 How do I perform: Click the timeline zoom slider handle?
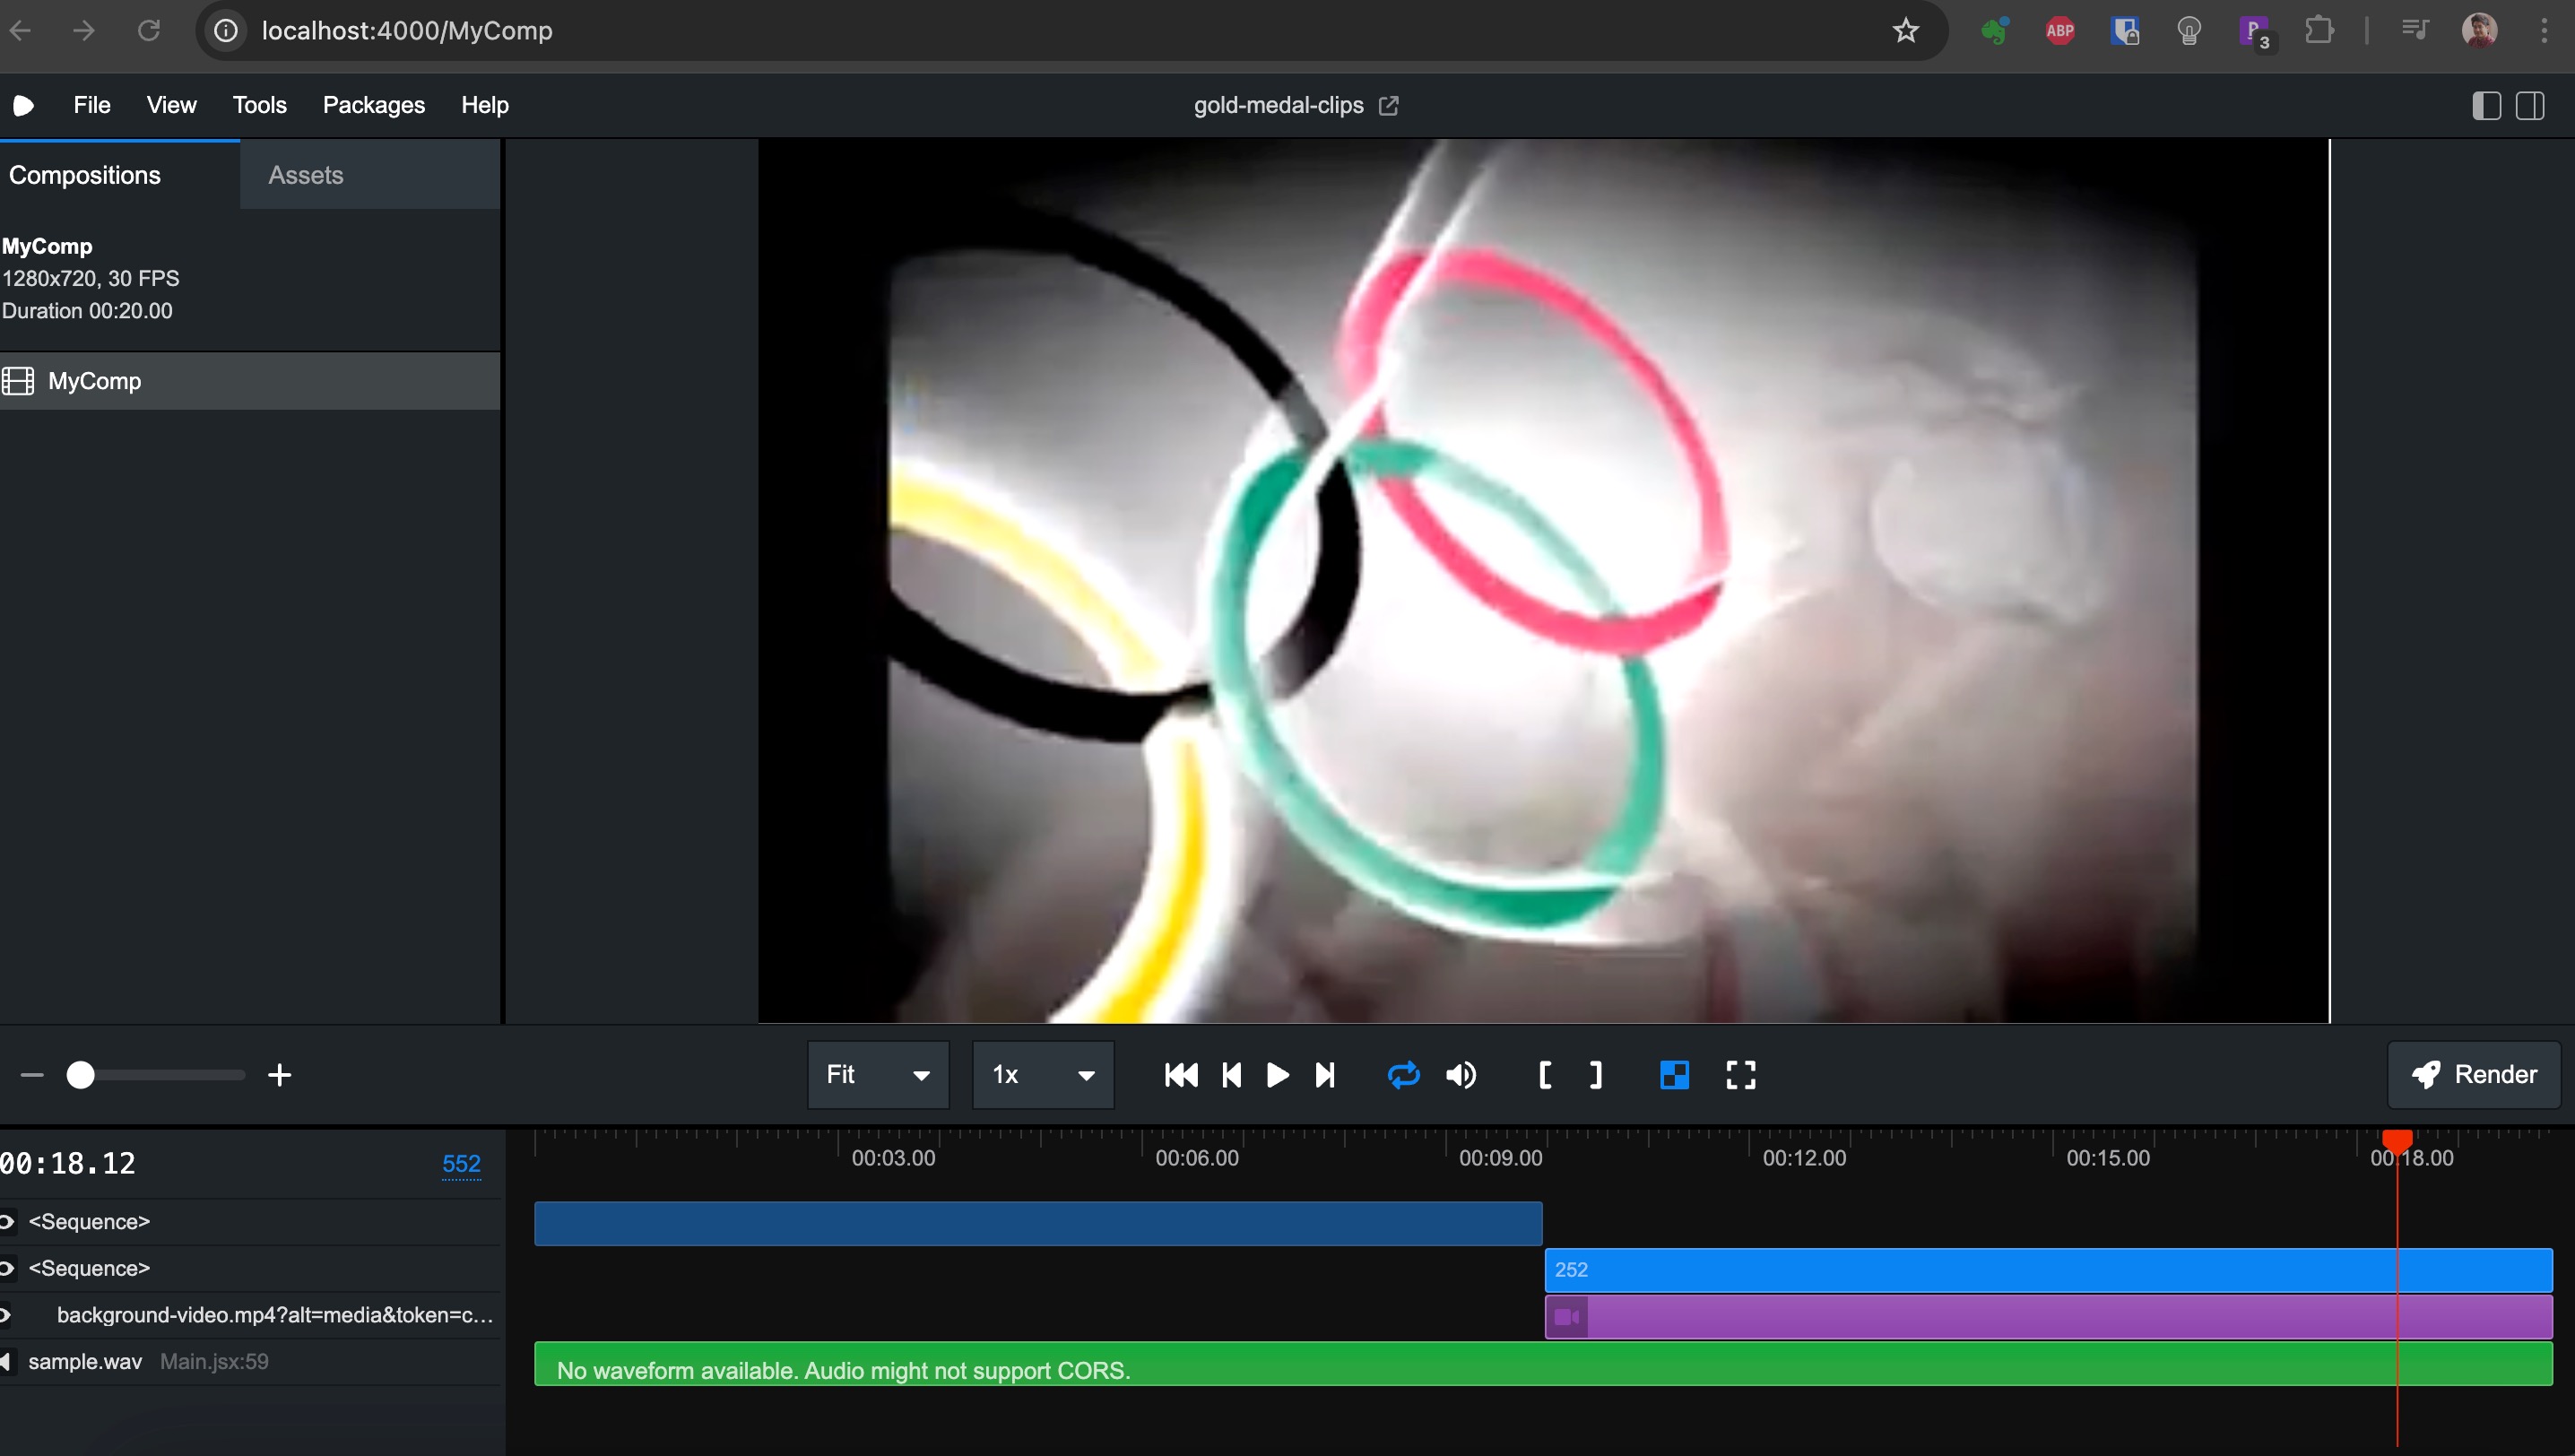point(80,1075)
